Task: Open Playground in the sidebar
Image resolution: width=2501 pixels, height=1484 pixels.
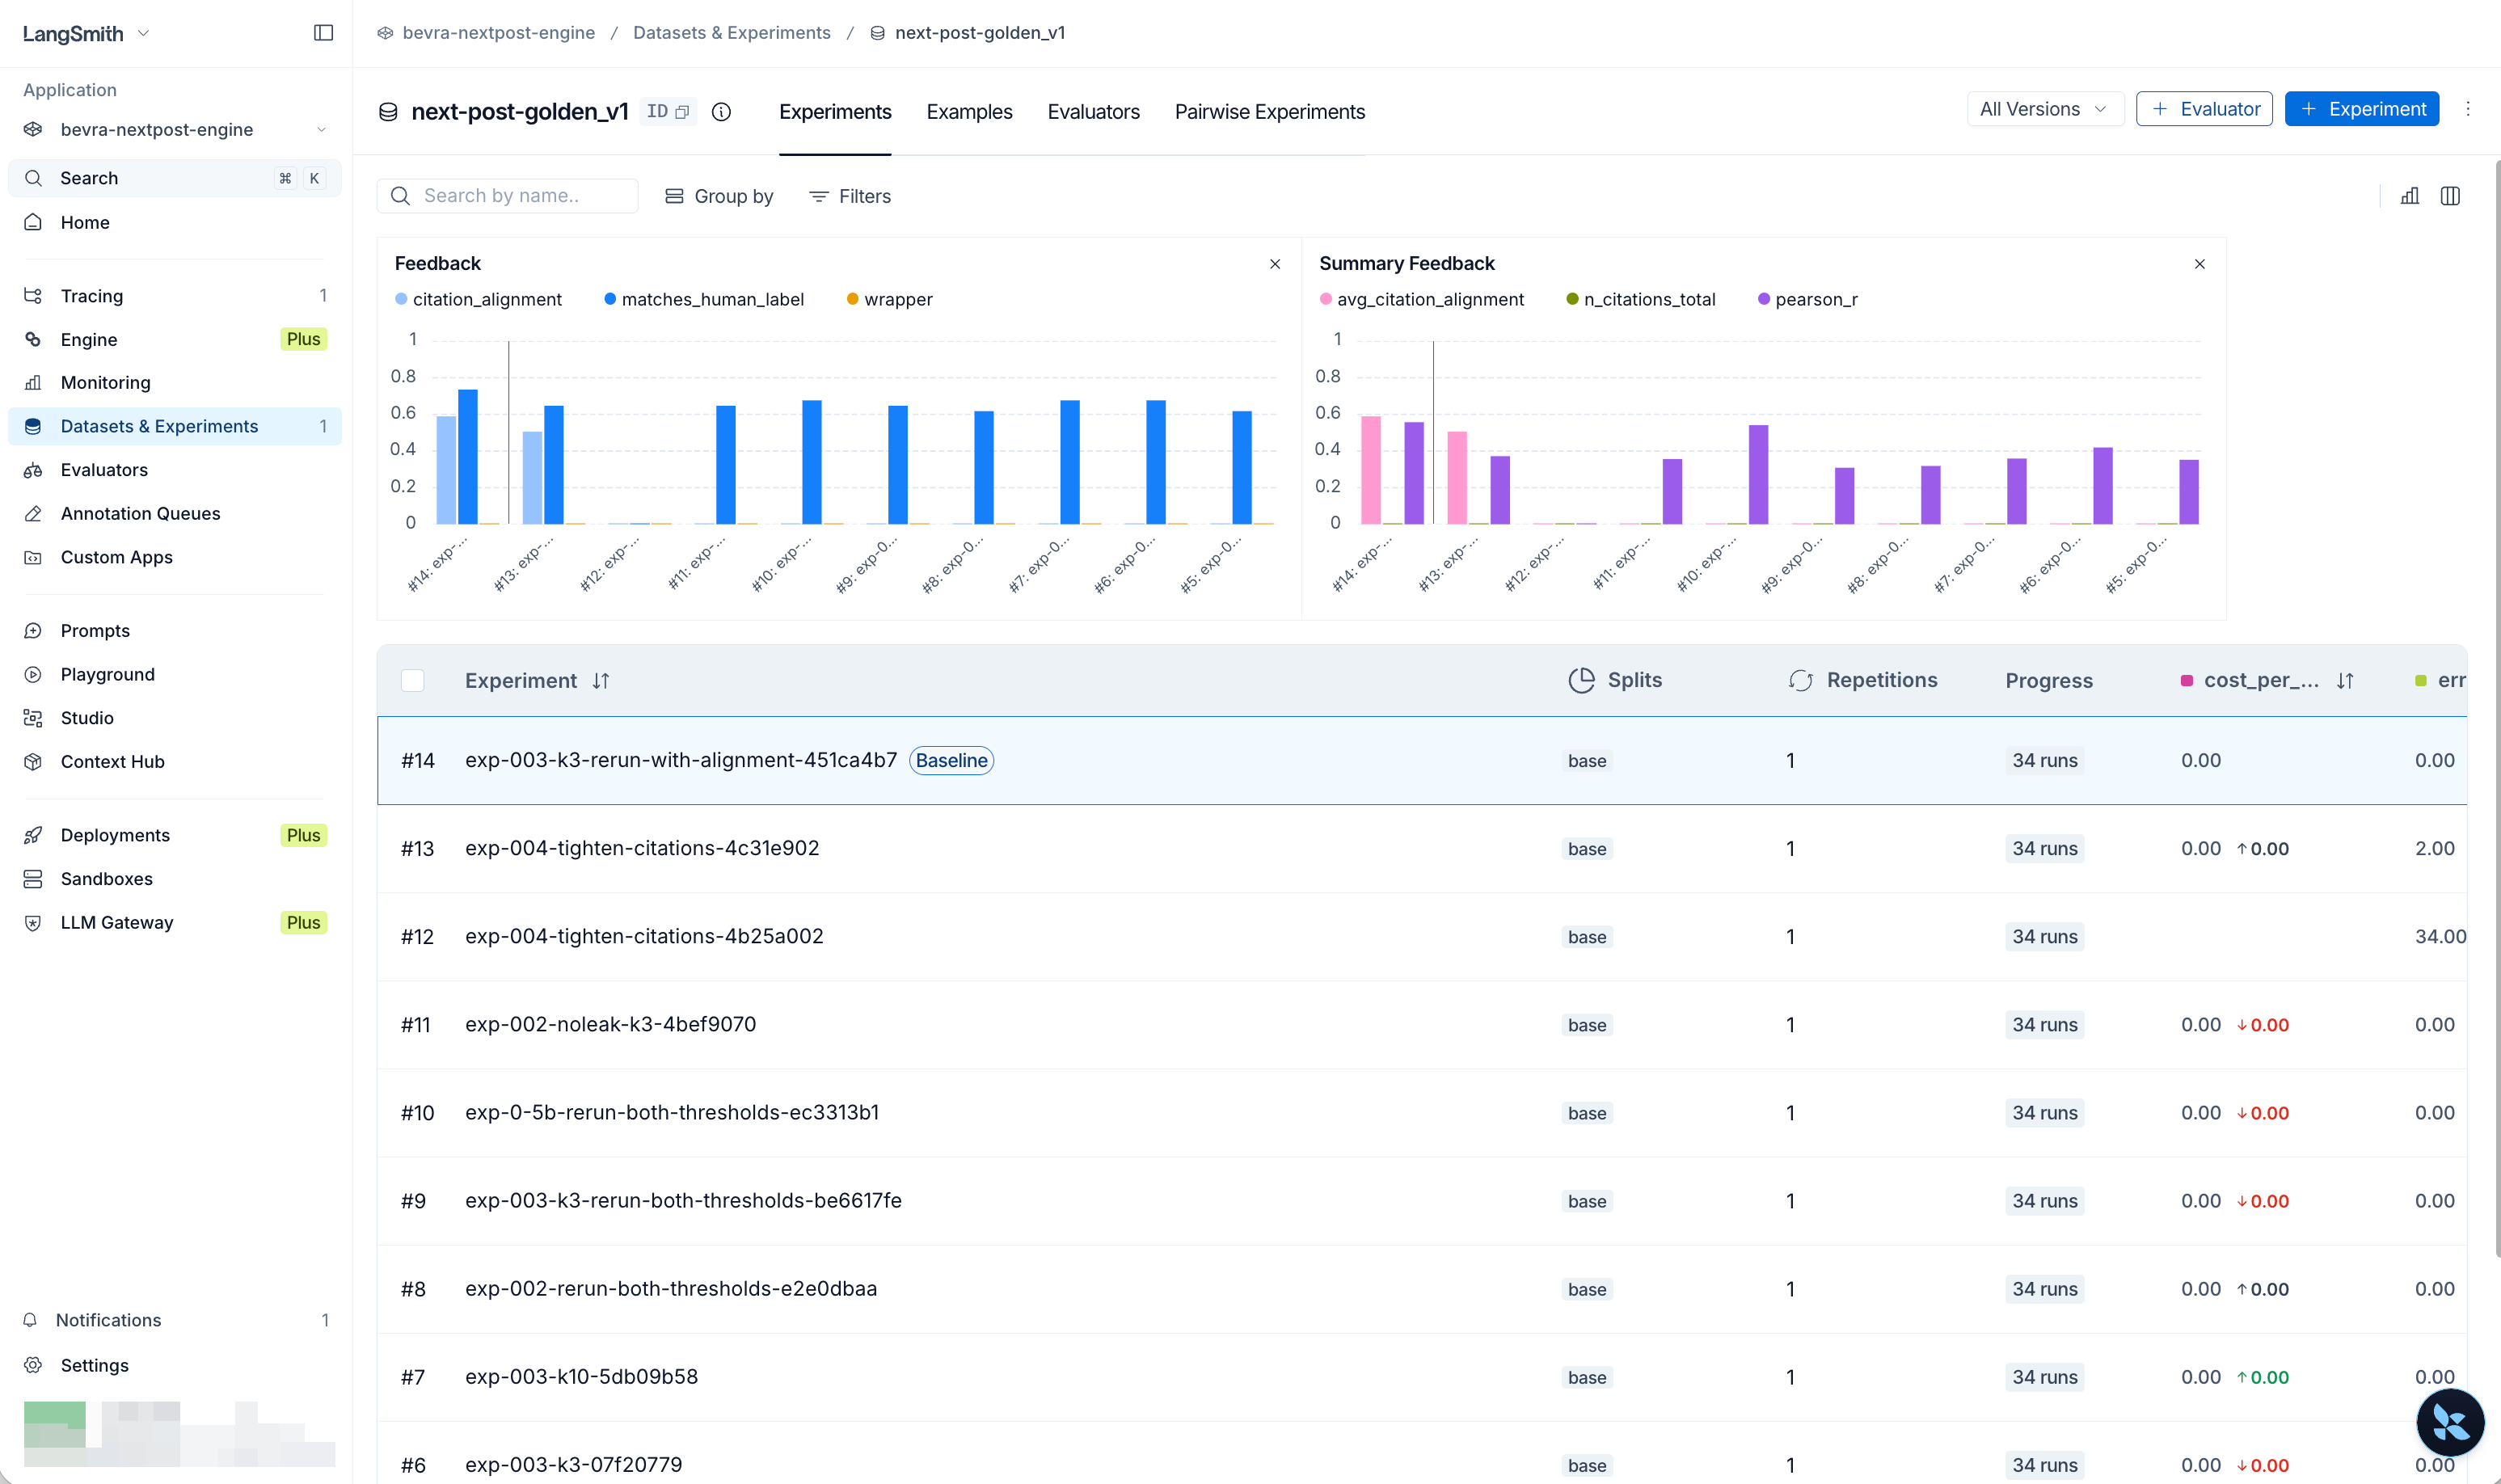Action: 175,674
